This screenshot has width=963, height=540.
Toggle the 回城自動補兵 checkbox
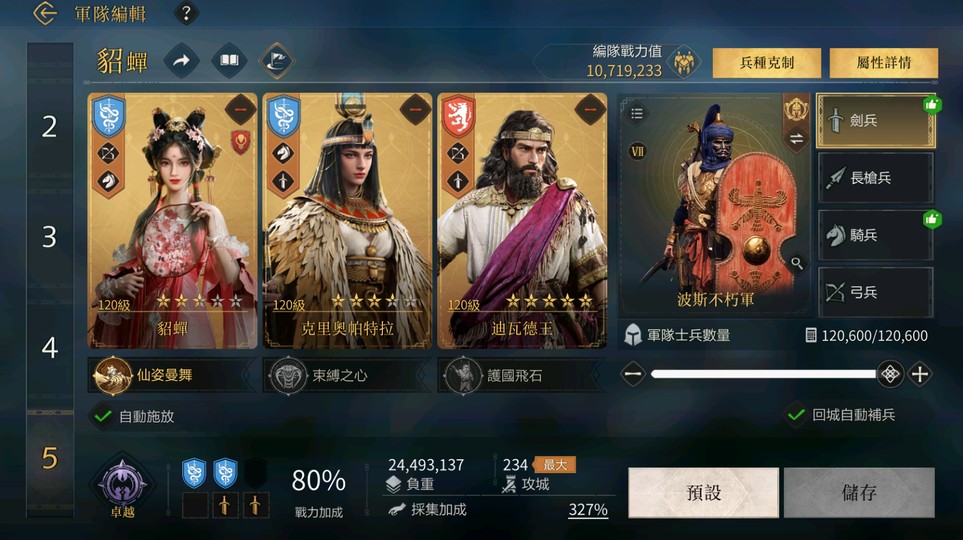(796, 415)
